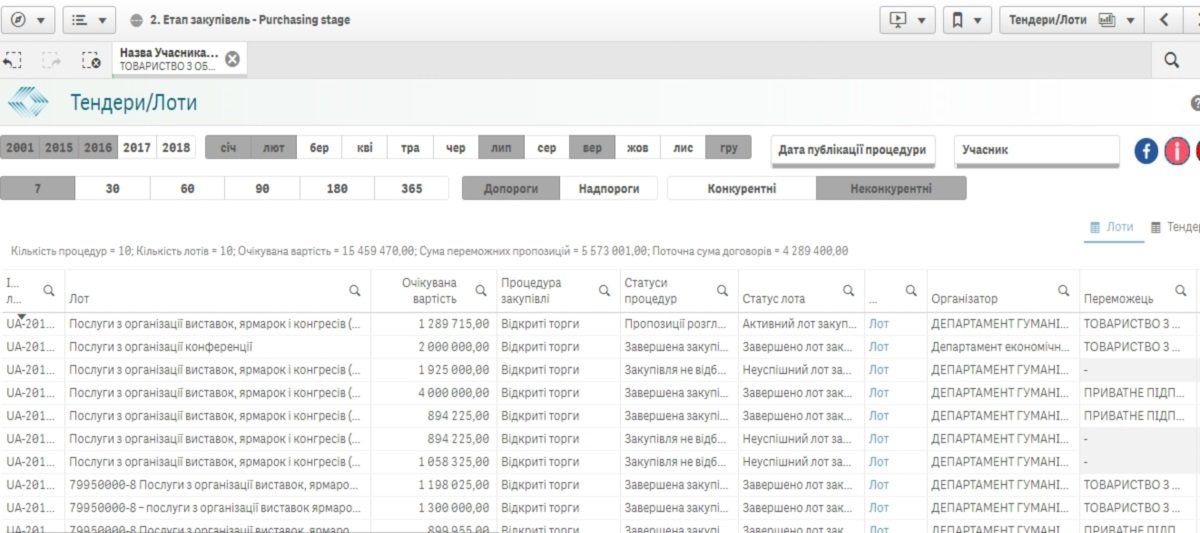
Task: Go to the previous sheet arrow
Action: (1163, 20)
